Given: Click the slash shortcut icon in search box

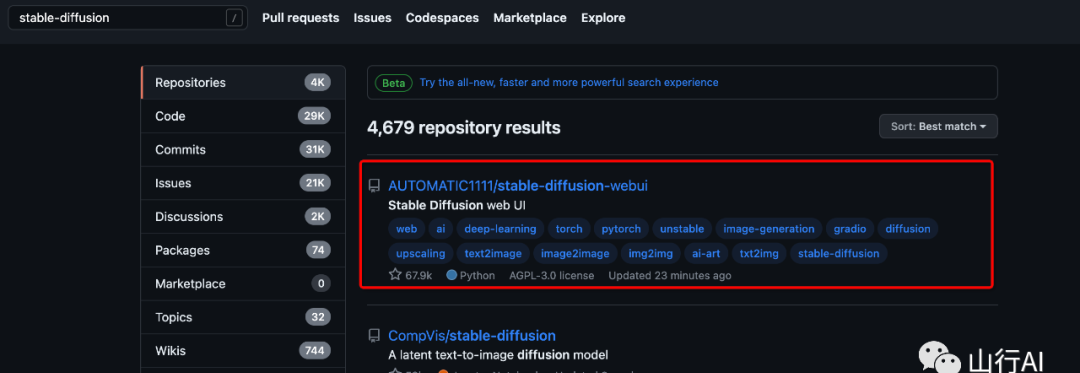Looking at the screenshot, I should click(x=235, y=19).
